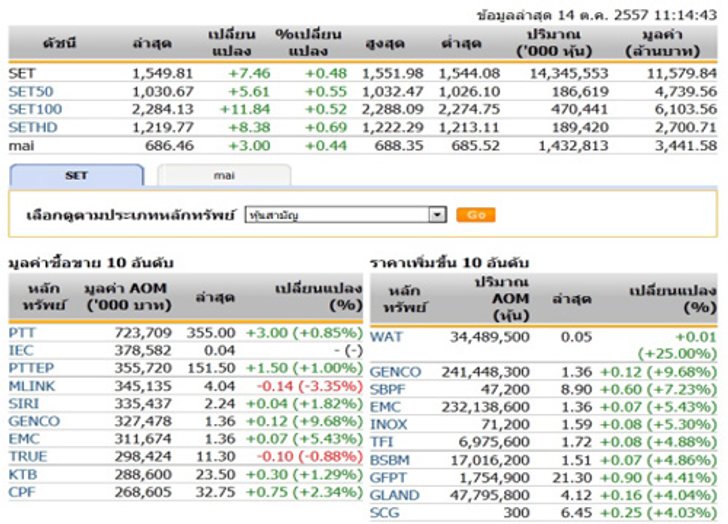Select GFPT last price 21.30
Image resolution: width=728 pixels, height=524 pixels.
pos(572,478)
